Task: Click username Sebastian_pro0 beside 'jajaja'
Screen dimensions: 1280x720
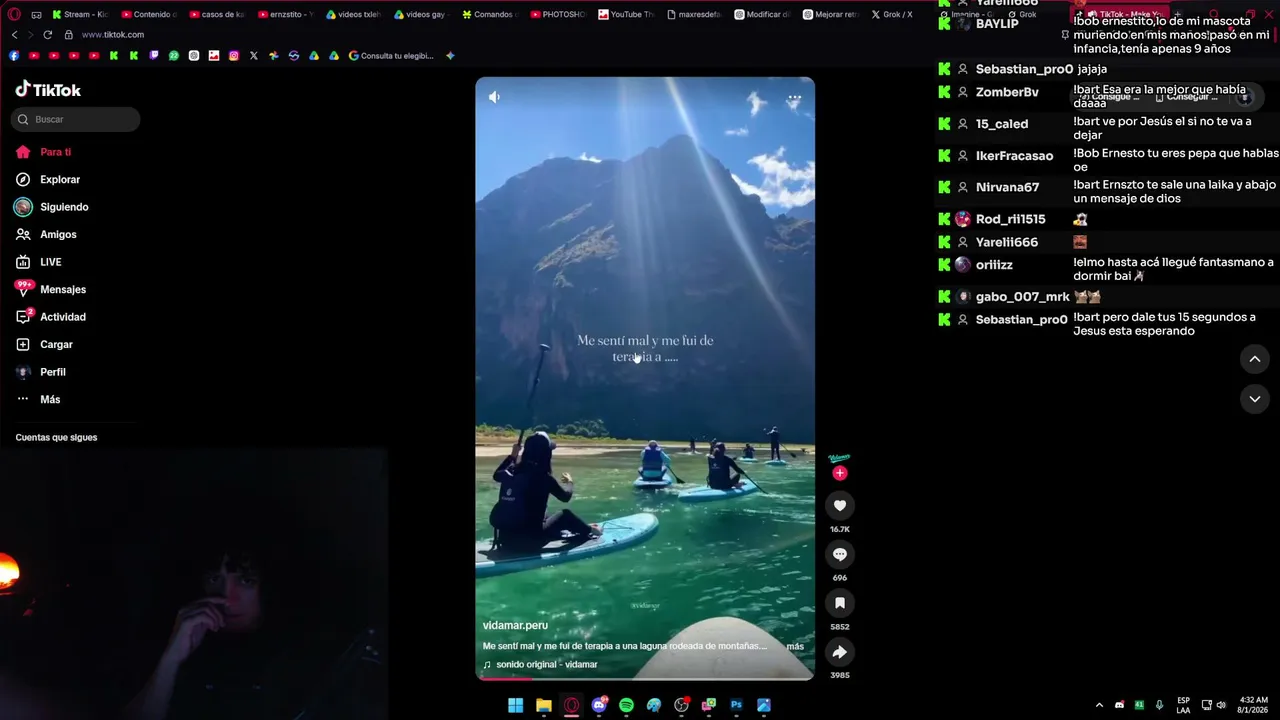Action: (1024, 70)
